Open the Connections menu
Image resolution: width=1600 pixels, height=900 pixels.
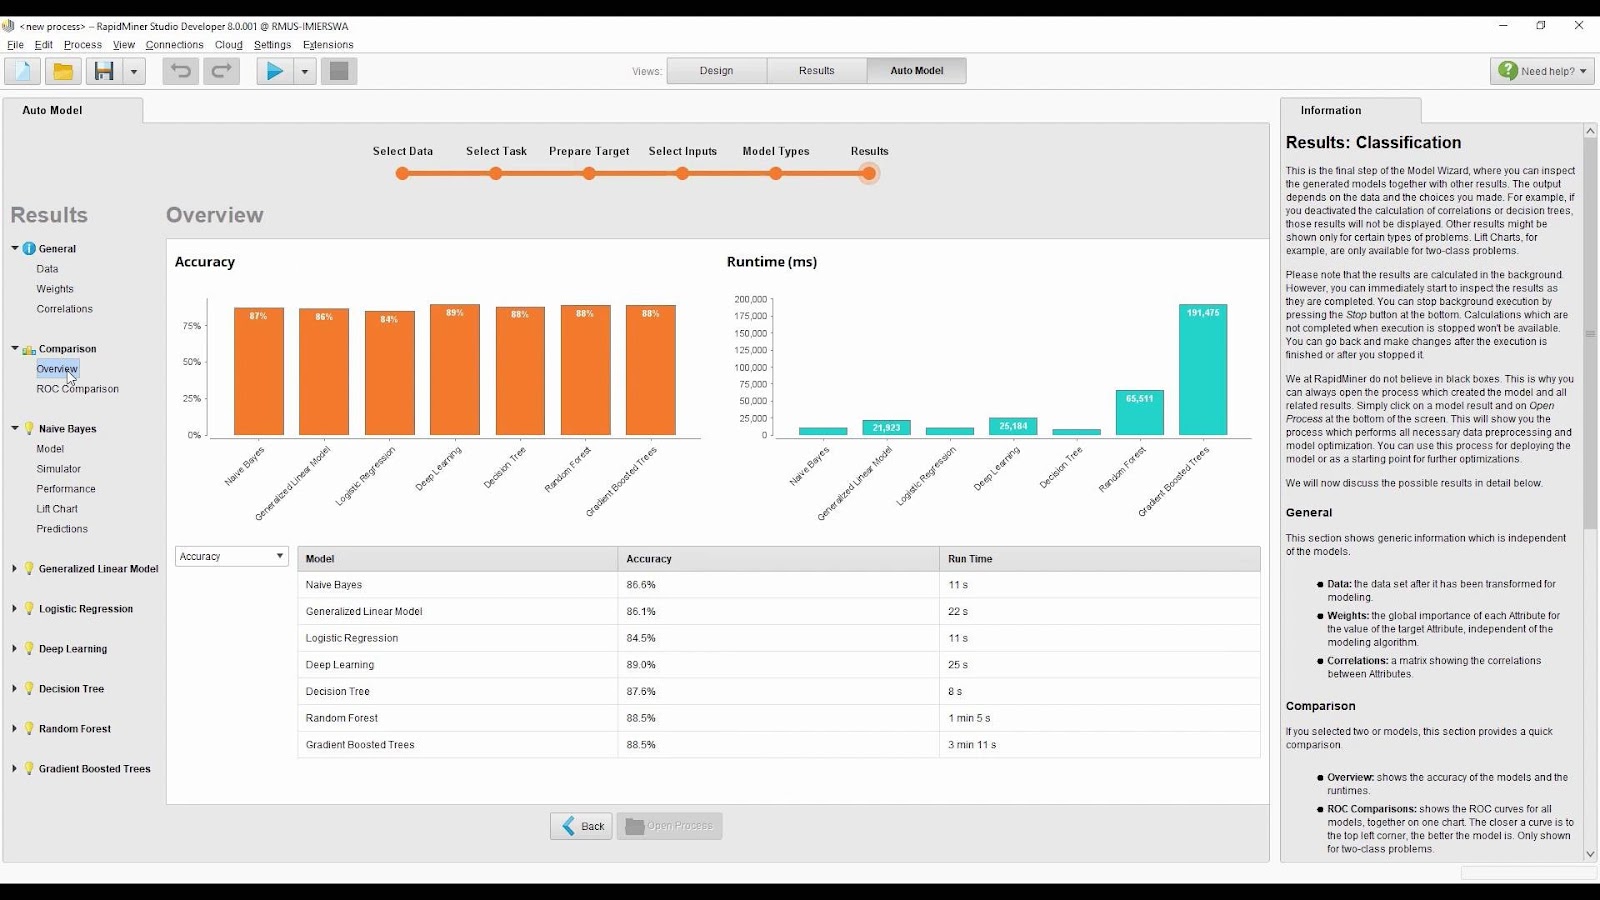point(174,44)
